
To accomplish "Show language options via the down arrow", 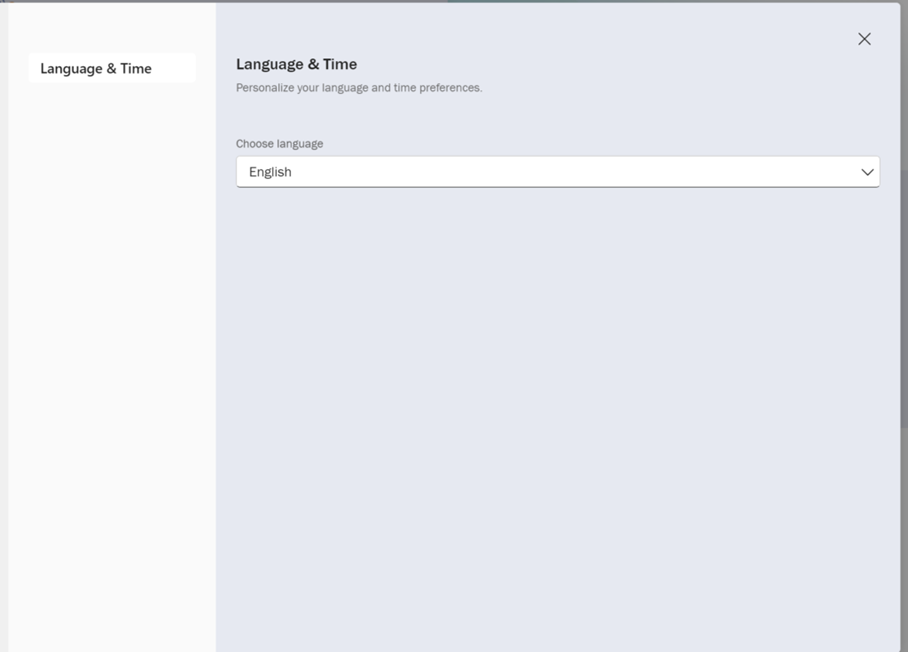I will 867,172.
